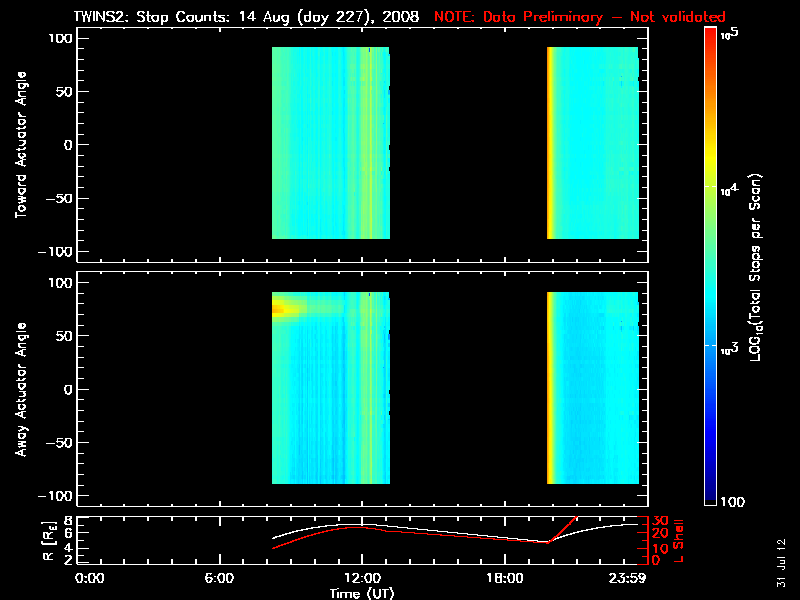Click the red 'L Shell' axis label

(678, 541)
